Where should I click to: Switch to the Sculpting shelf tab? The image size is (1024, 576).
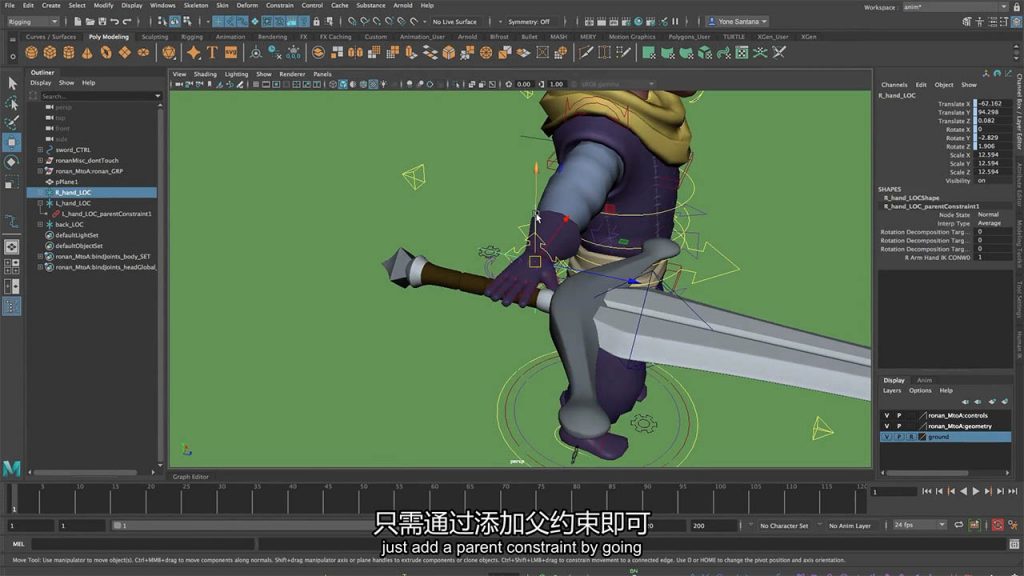(x=155, y=37)
